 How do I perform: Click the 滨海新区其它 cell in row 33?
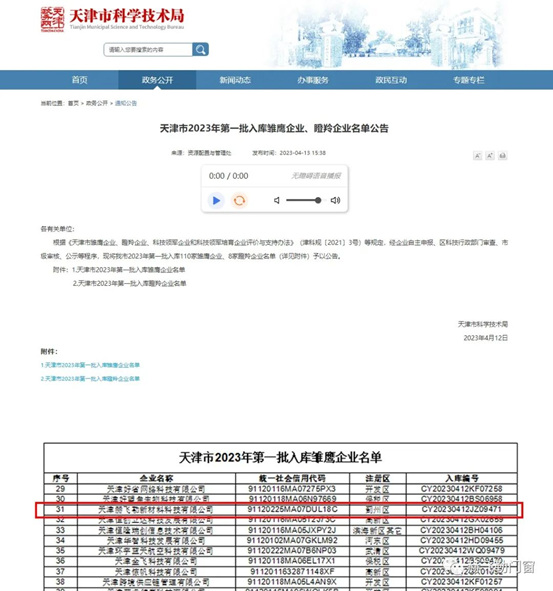(x=377, y=531)
